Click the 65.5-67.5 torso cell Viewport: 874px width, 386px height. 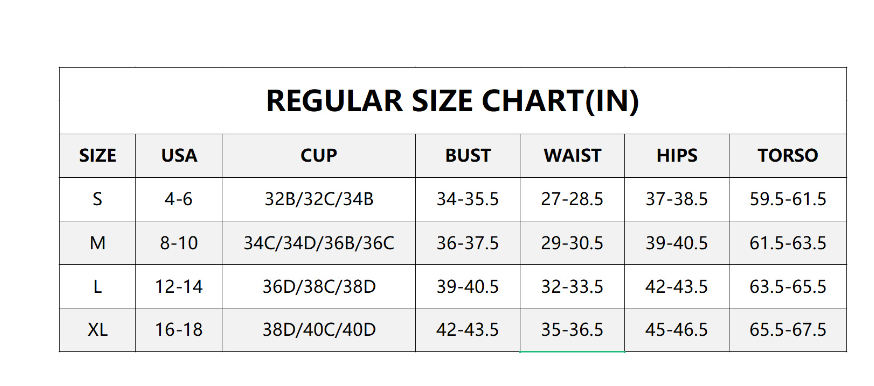[x=788, y=330]
